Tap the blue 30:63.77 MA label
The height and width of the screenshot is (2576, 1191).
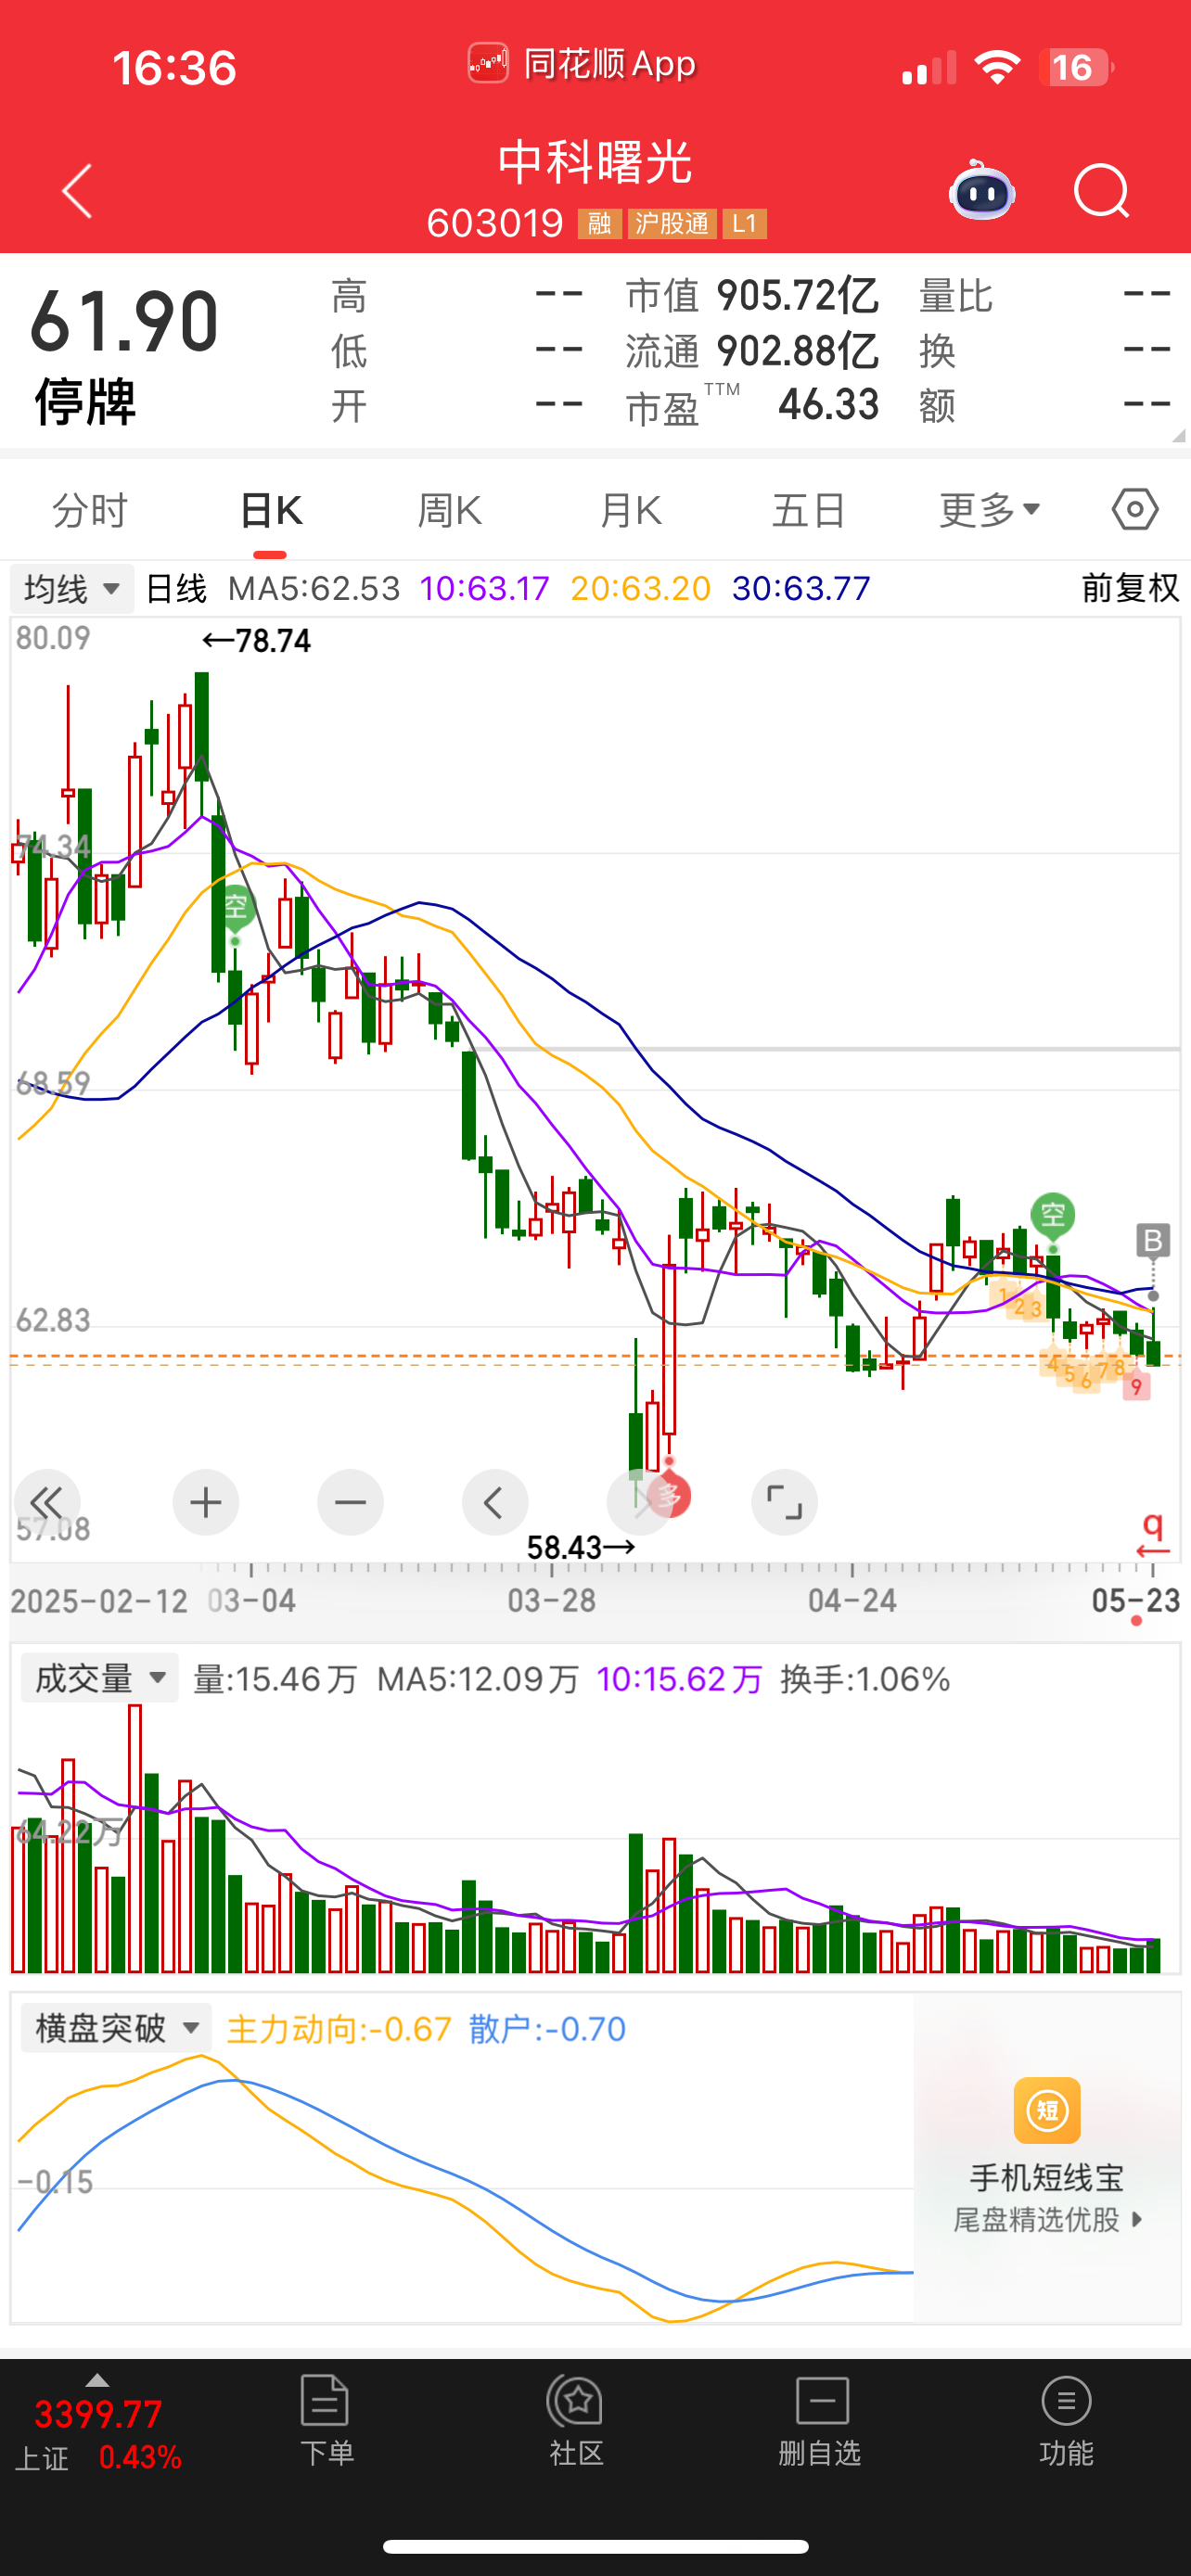801,588
